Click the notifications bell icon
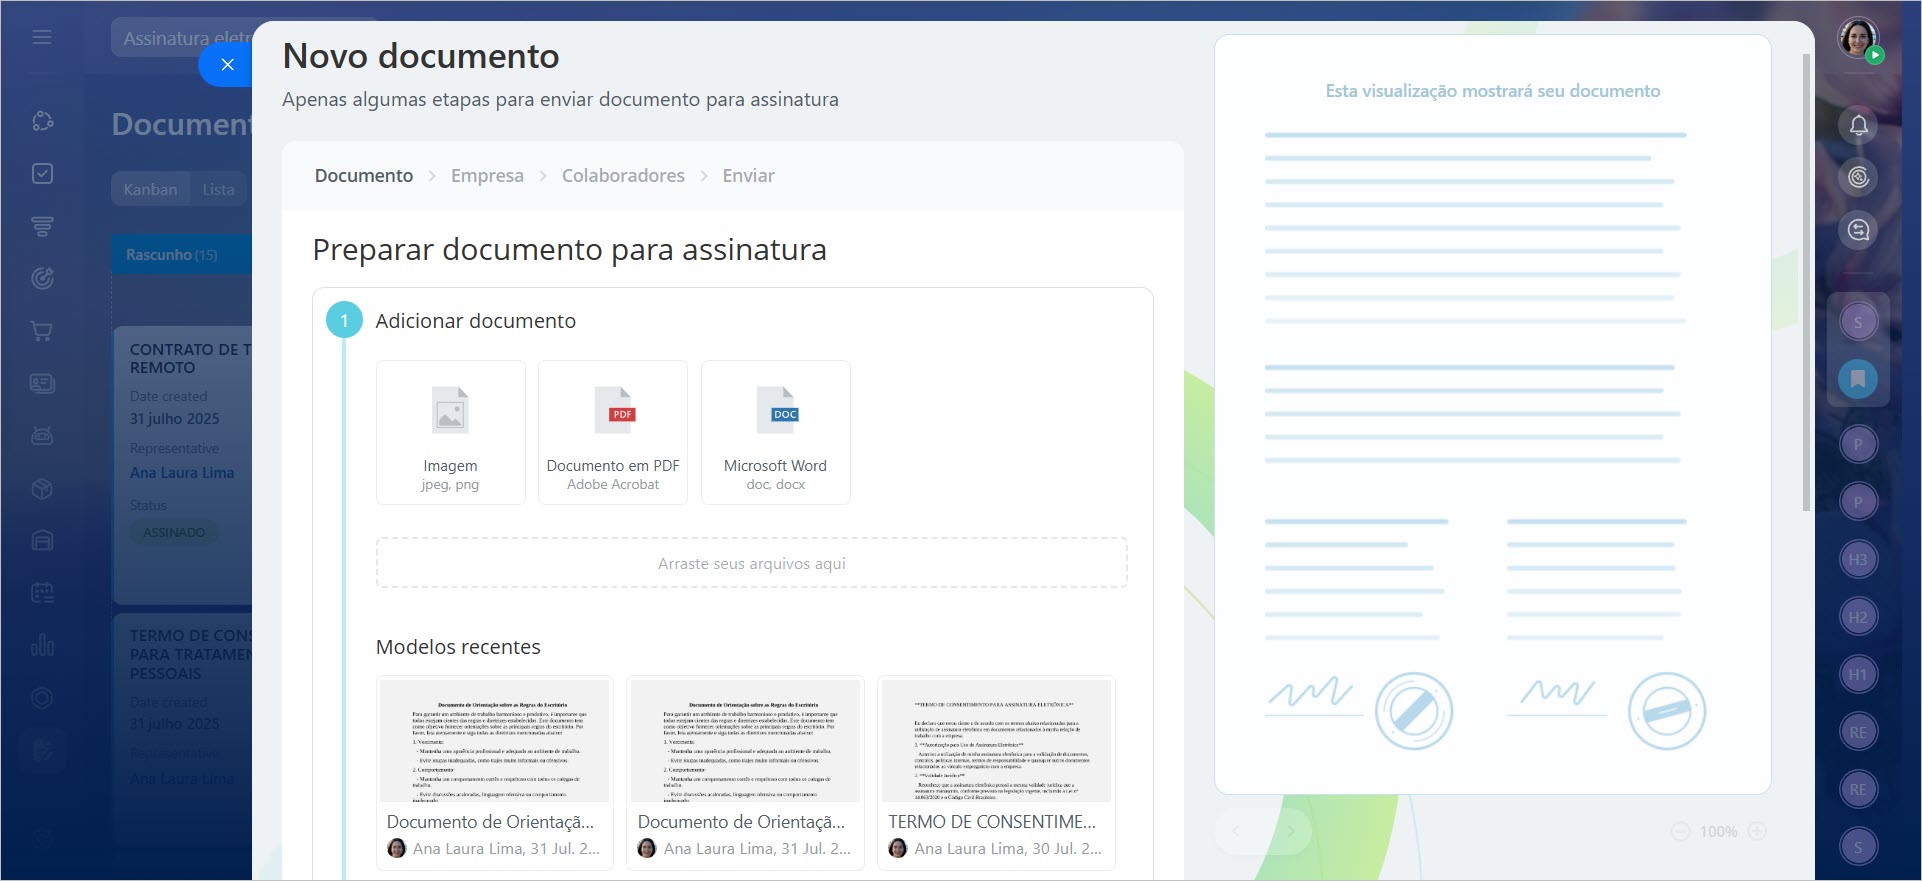1922x881 pixels. pos(1858,125)
